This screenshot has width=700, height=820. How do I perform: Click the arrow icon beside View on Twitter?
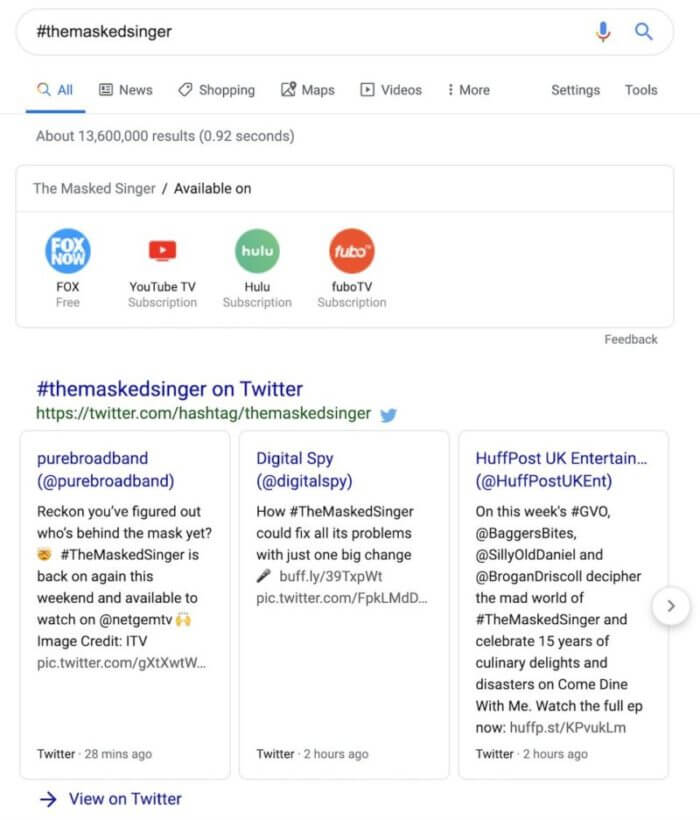pyautogui.click(x=49, y=799)
